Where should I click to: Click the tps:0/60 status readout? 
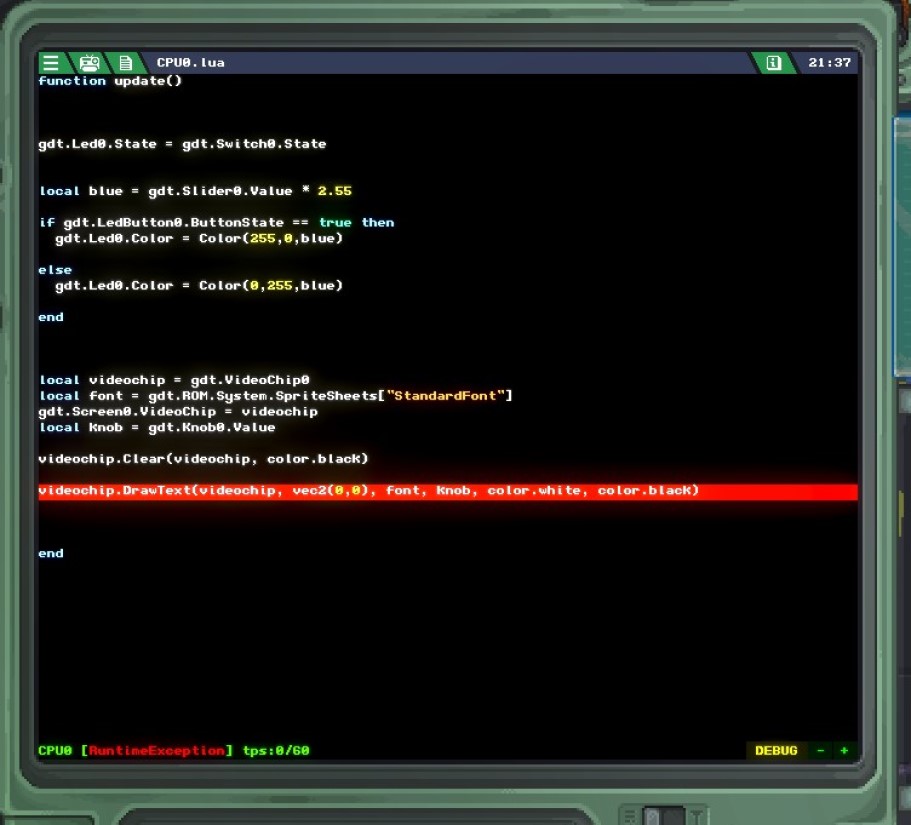(276, 750)
